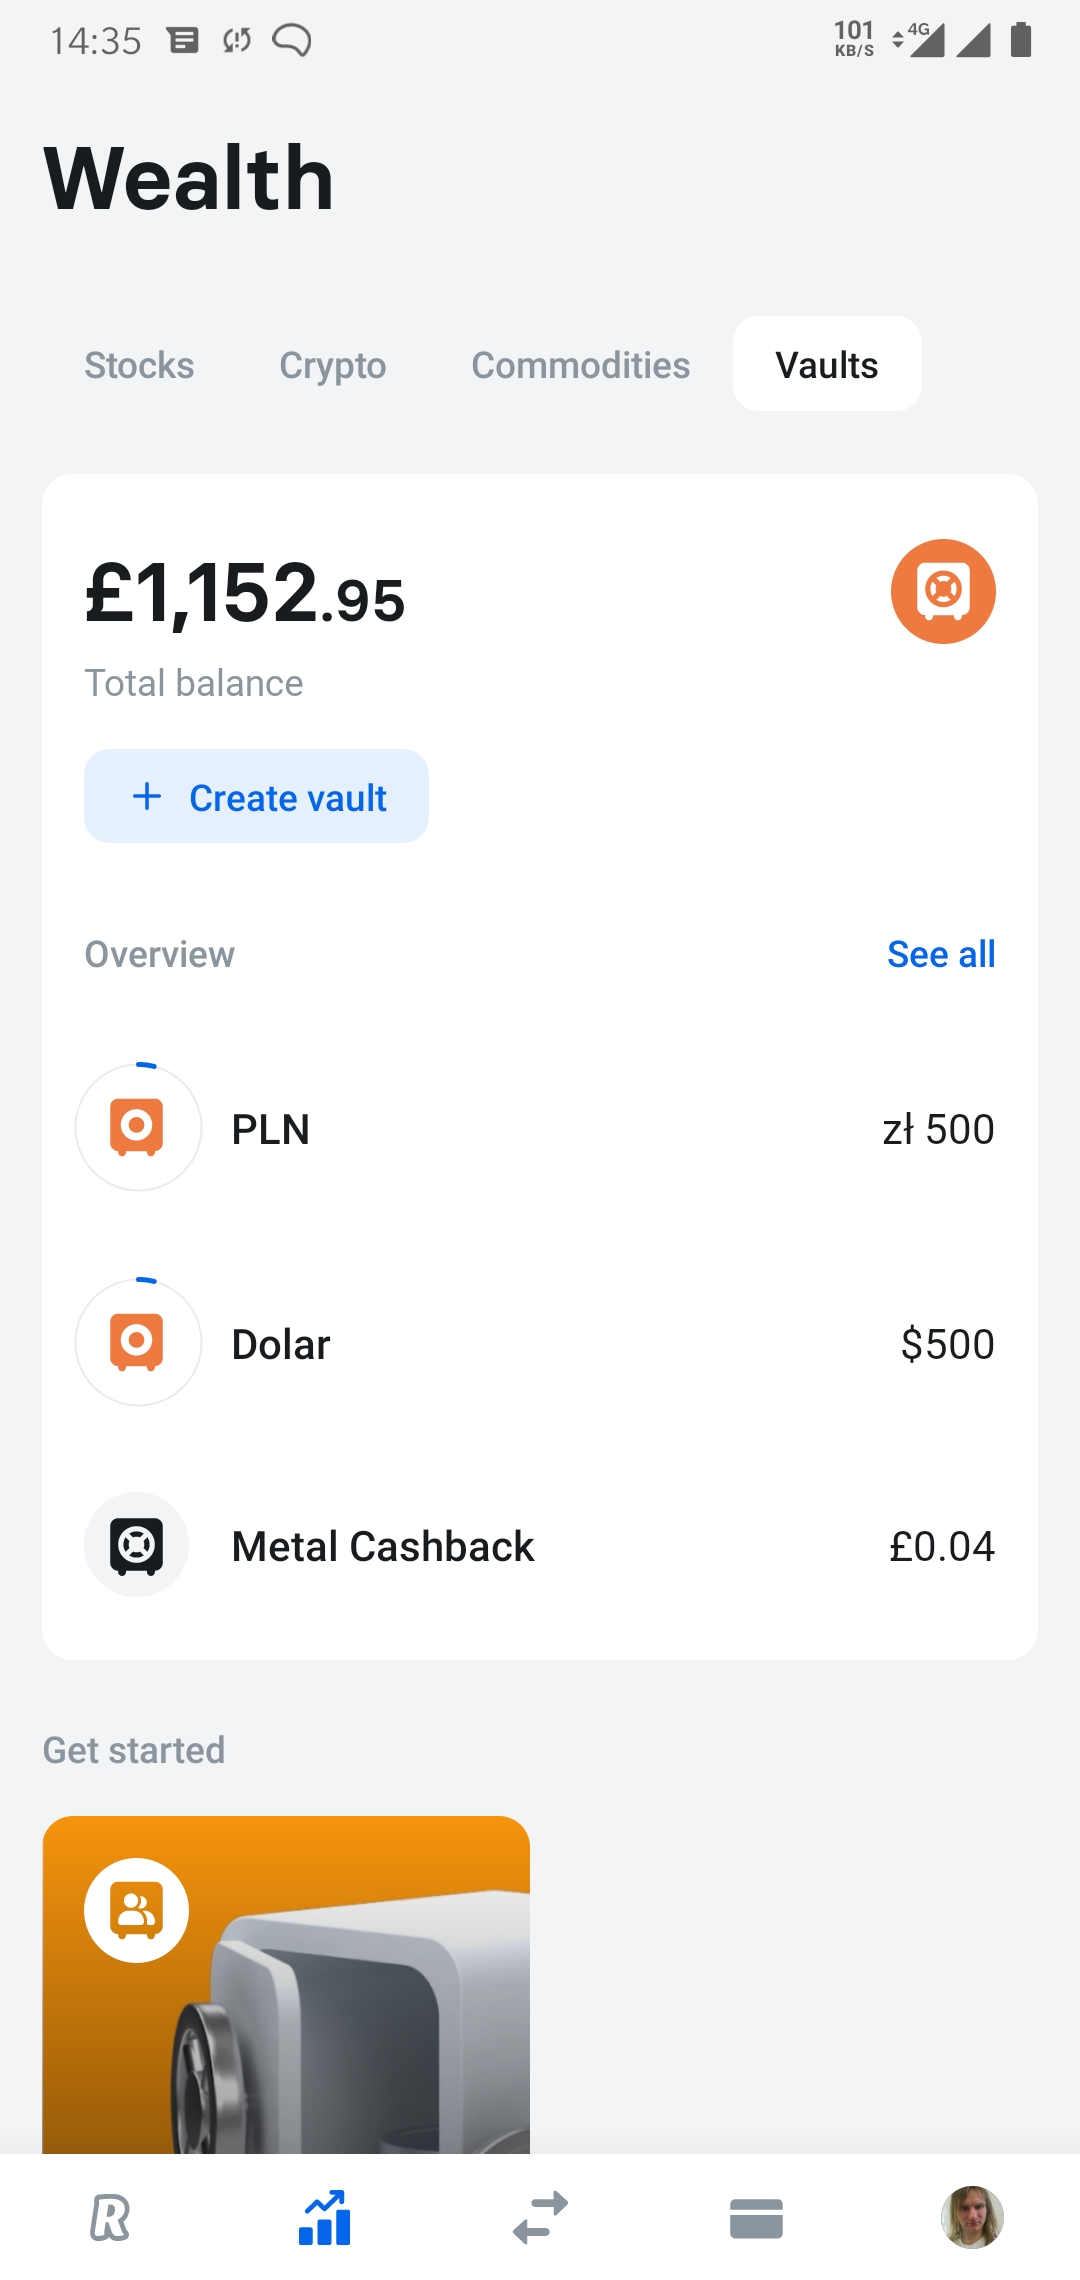
Task: Open the Revolut home tab icon
Action: pos(110,2218)
